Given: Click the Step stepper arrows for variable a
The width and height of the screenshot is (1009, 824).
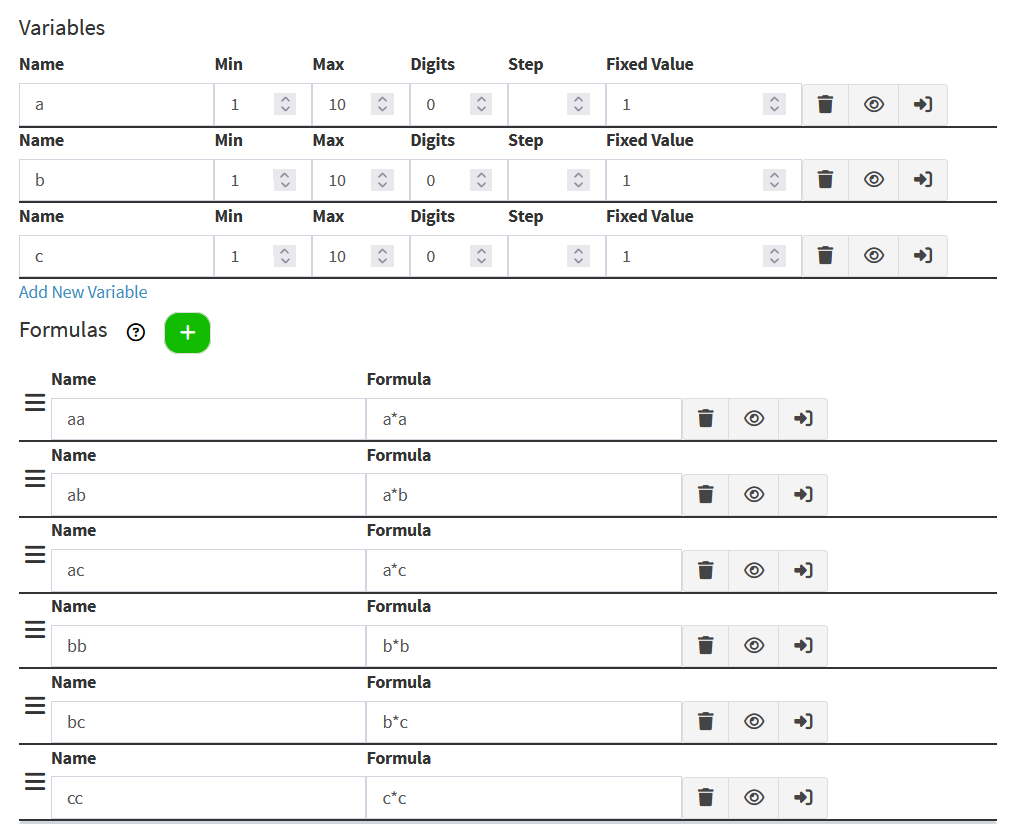Looking at the screenshot, I should click(x=578, y=104).
